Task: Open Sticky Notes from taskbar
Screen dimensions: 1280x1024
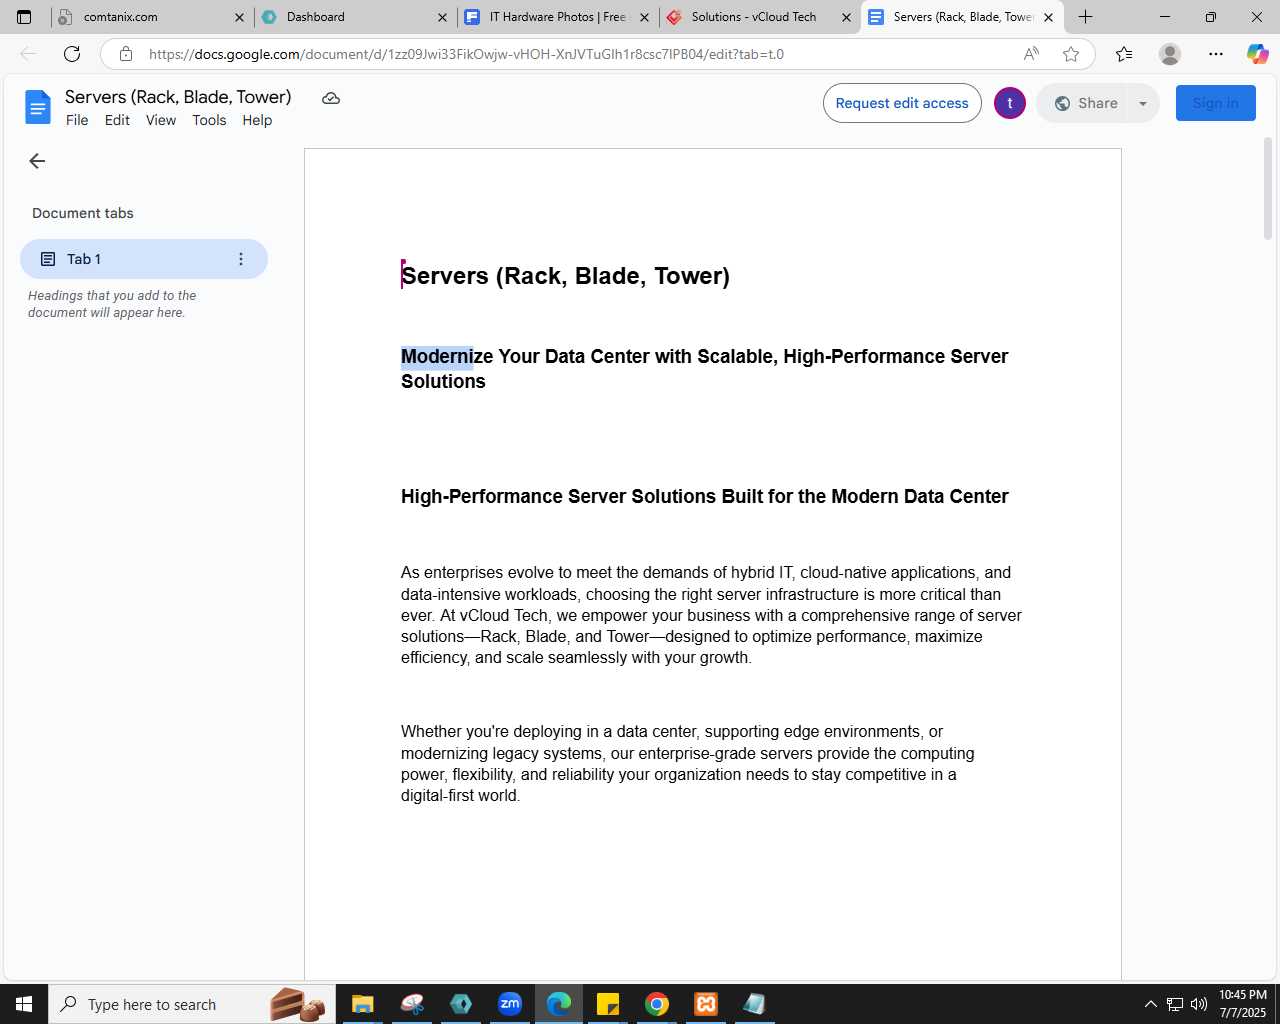Action: [x=608, y=1004]
